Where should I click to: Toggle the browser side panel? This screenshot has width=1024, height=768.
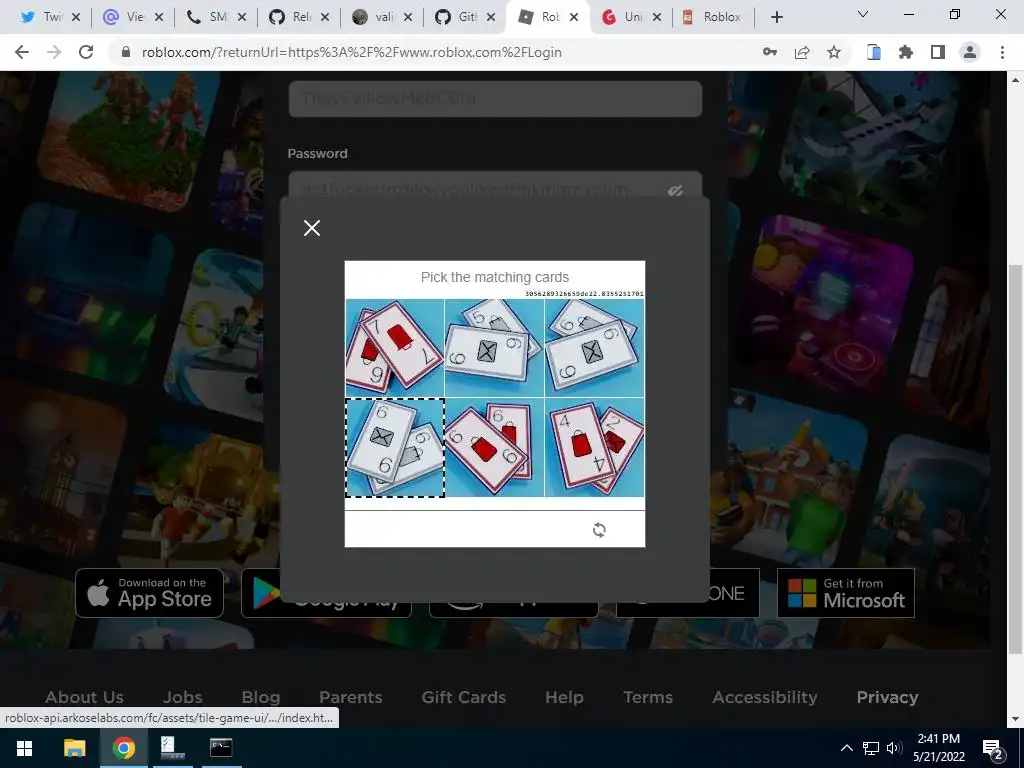[x=938, y=52]
